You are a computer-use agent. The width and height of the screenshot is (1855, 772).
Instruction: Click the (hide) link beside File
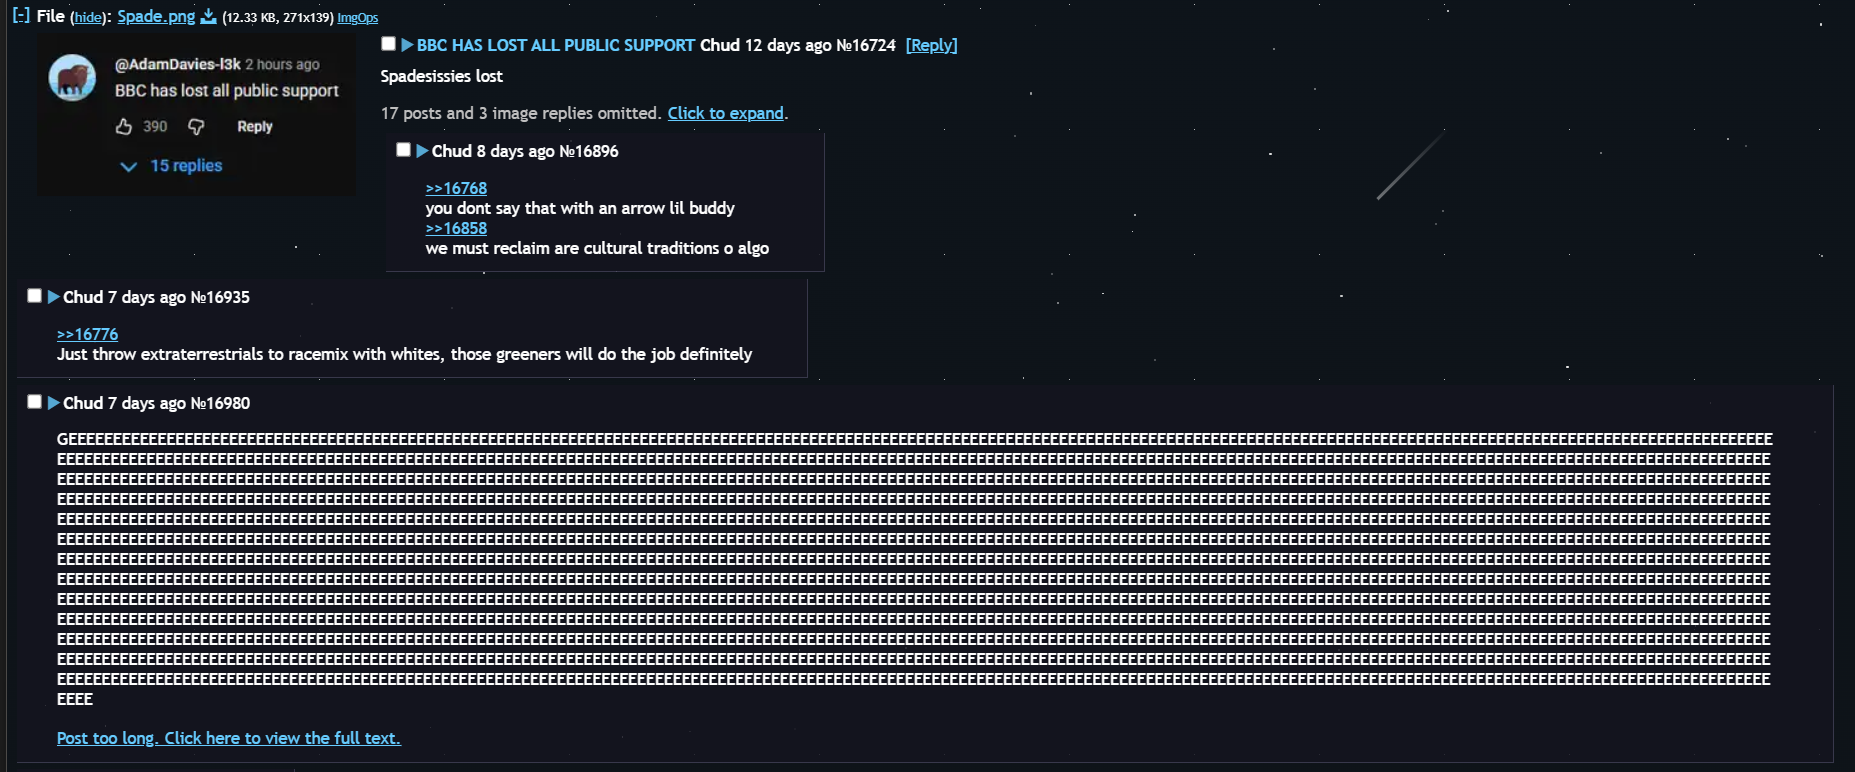coord(88,18)
